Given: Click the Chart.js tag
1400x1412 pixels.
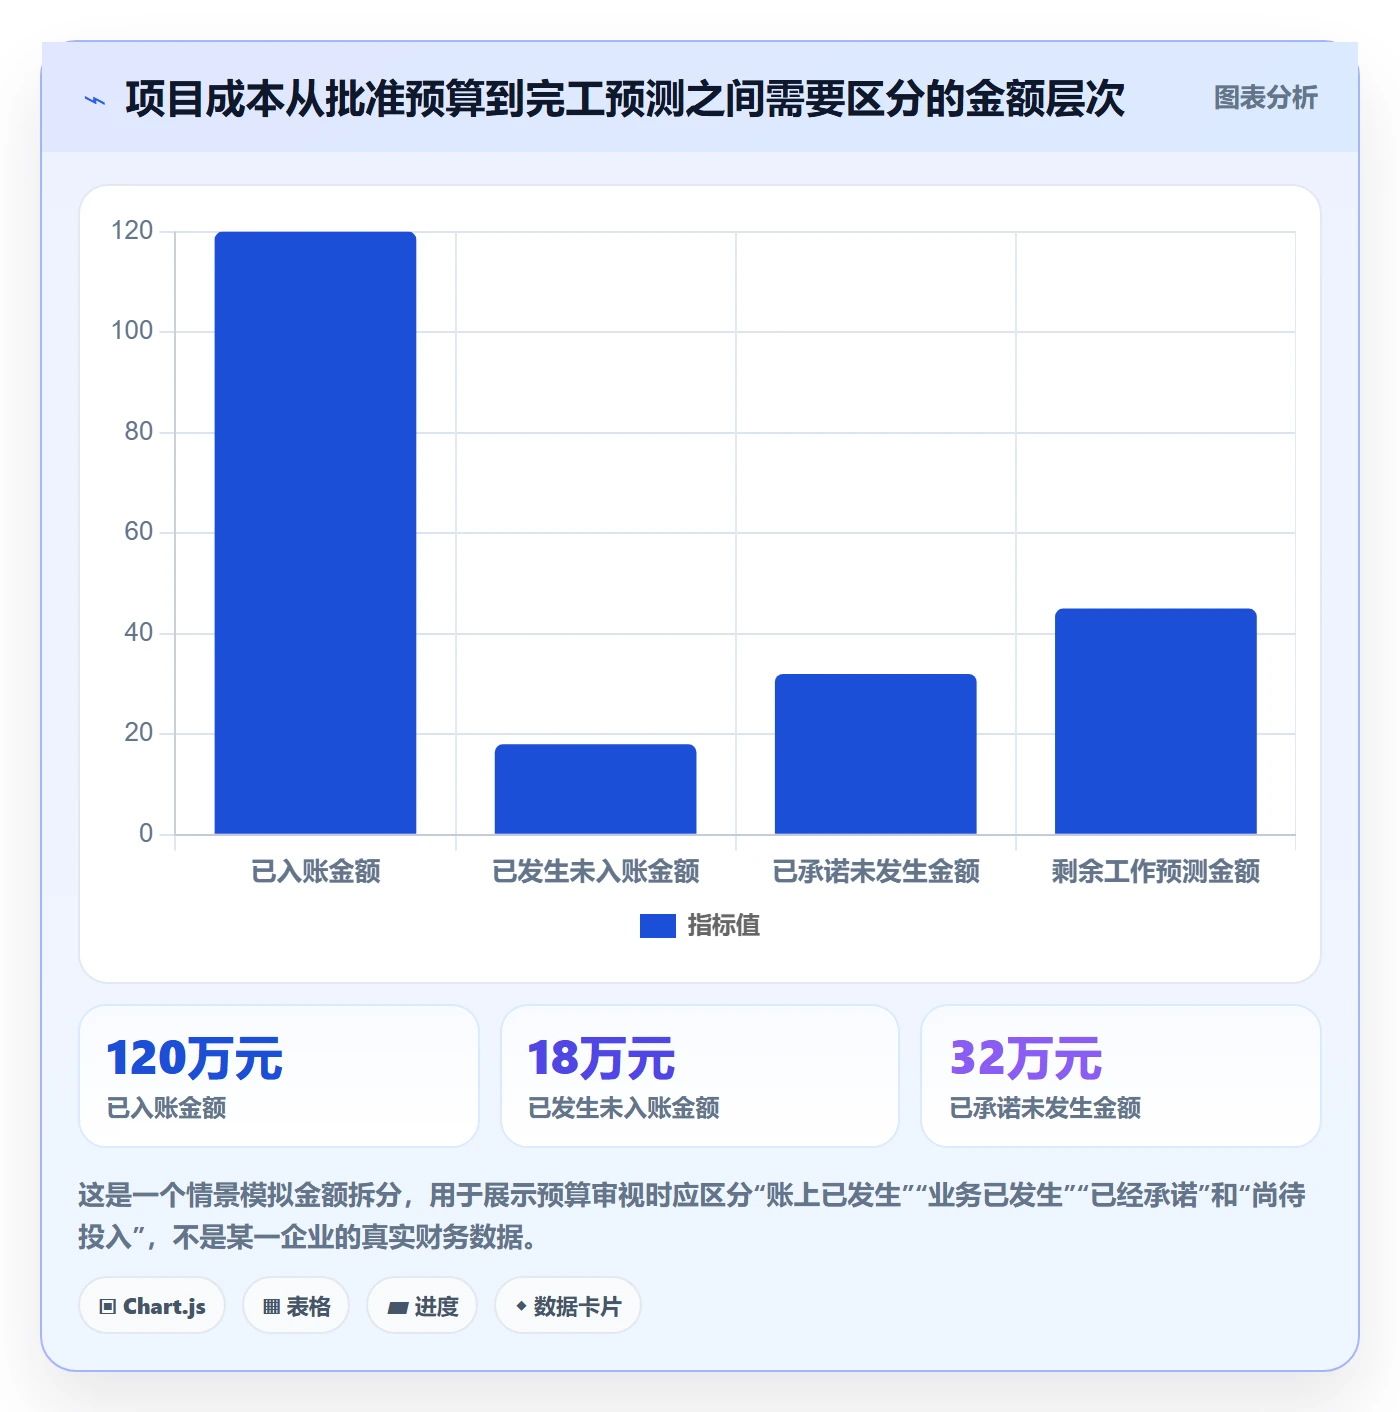Looking at the screenshot, I should point(152,1306).
